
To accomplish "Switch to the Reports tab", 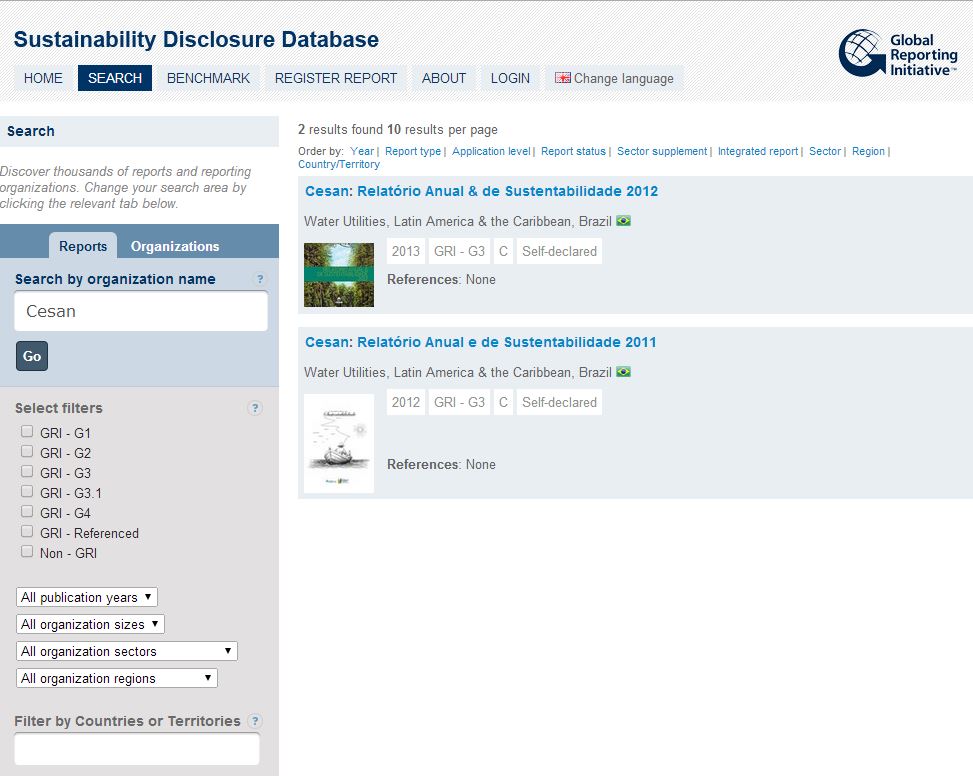I will pos(83,246).
